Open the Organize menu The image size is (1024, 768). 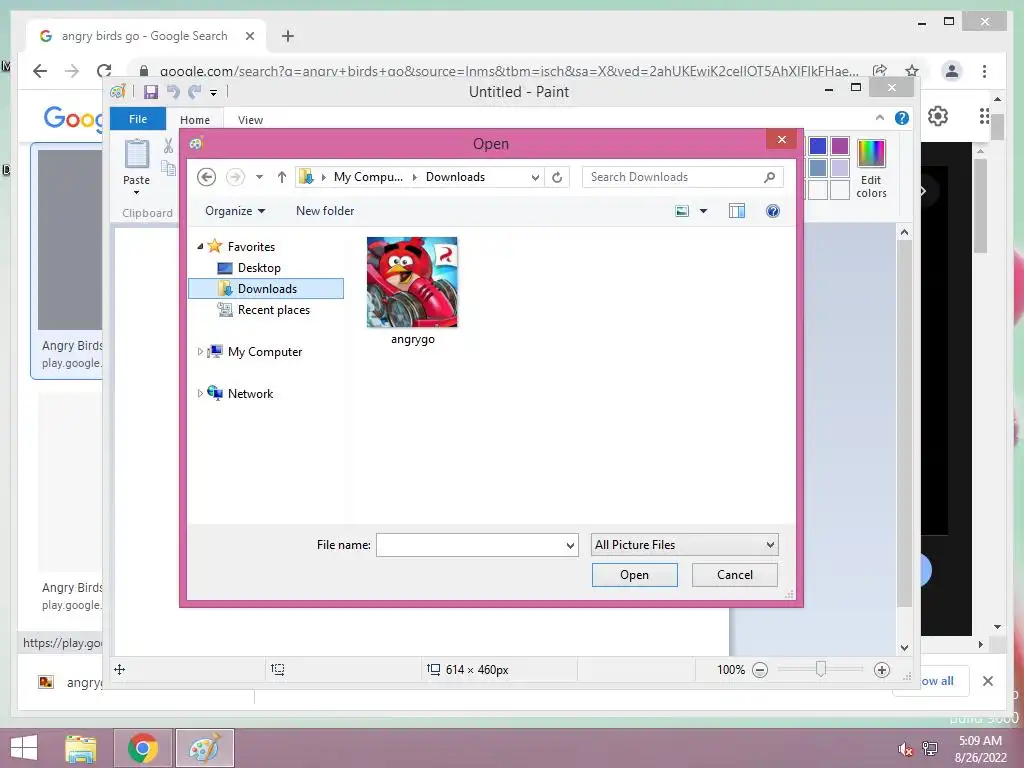point(234,211)
